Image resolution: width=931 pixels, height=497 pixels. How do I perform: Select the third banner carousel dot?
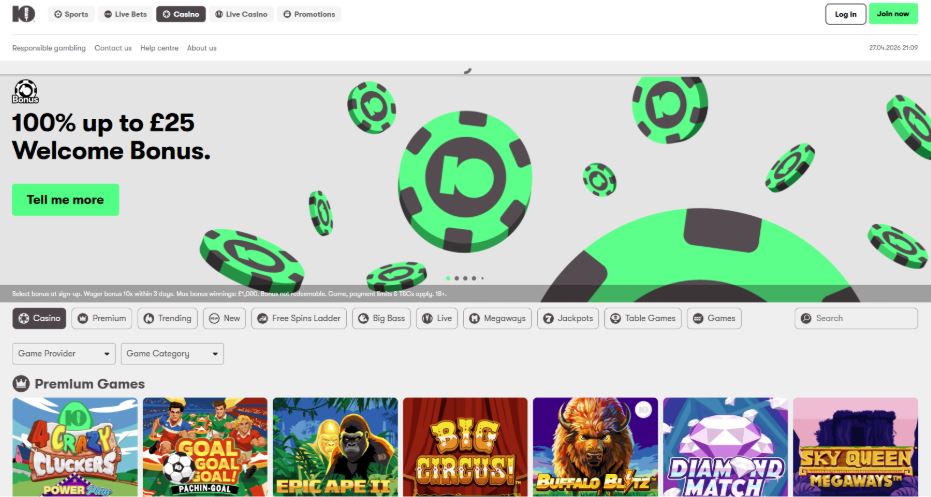tap(465, 278)
